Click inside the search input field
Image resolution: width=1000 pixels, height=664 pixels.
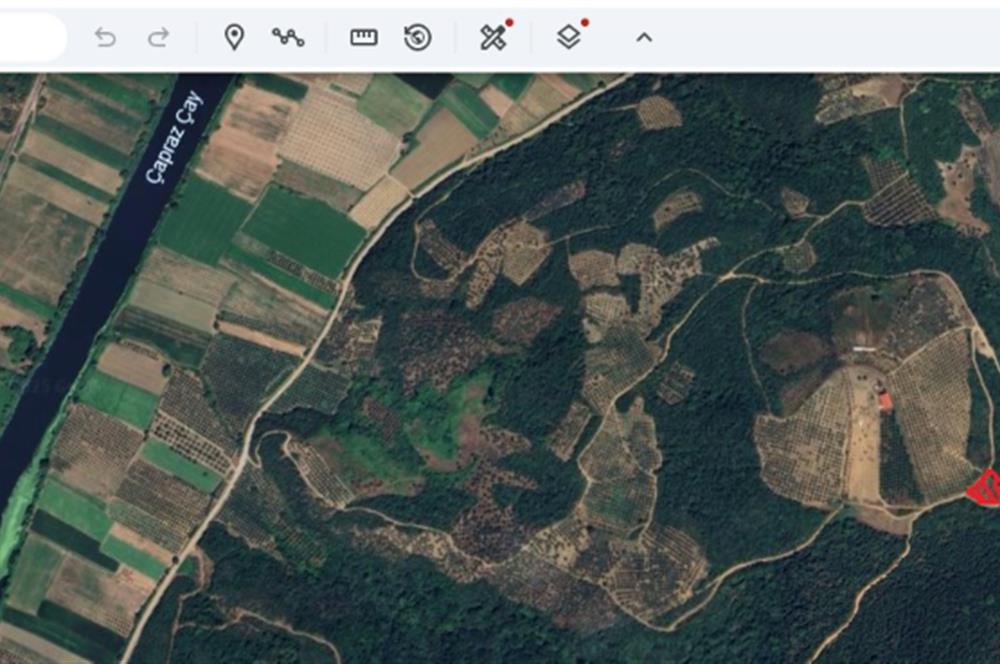[30, 38]
